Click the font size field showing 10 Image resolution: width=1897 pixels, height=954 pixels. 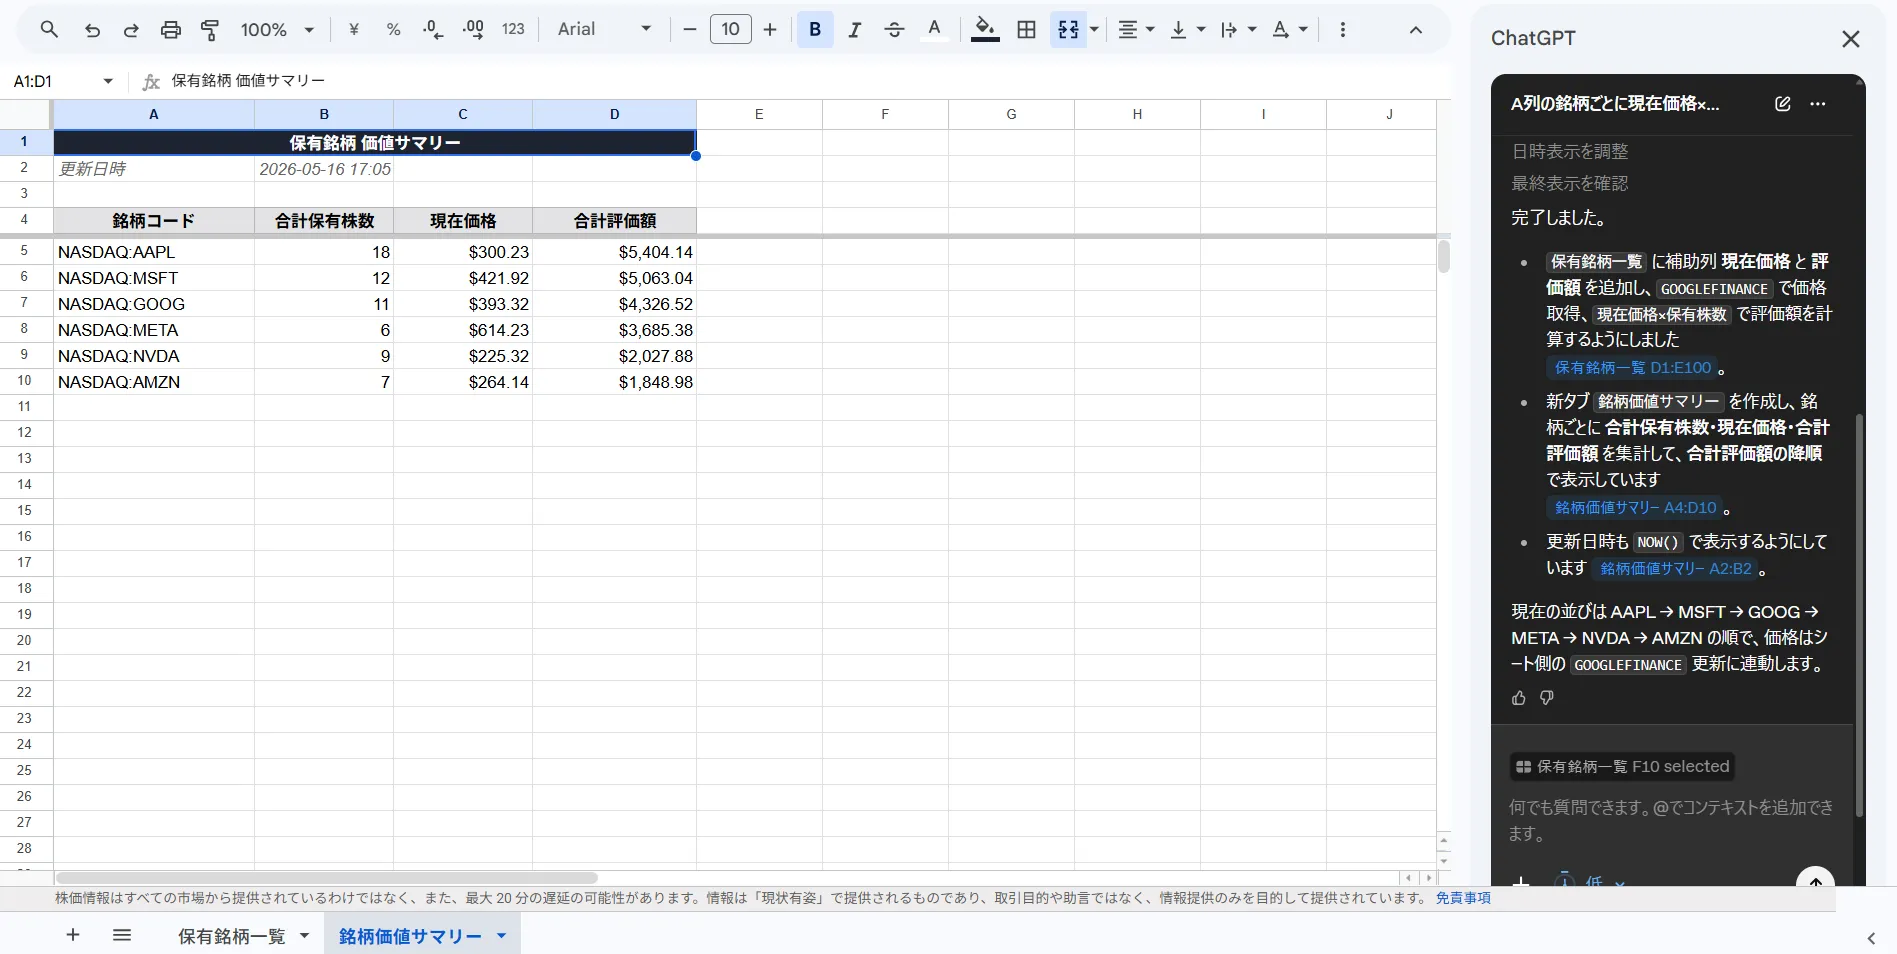coord(730,30)
